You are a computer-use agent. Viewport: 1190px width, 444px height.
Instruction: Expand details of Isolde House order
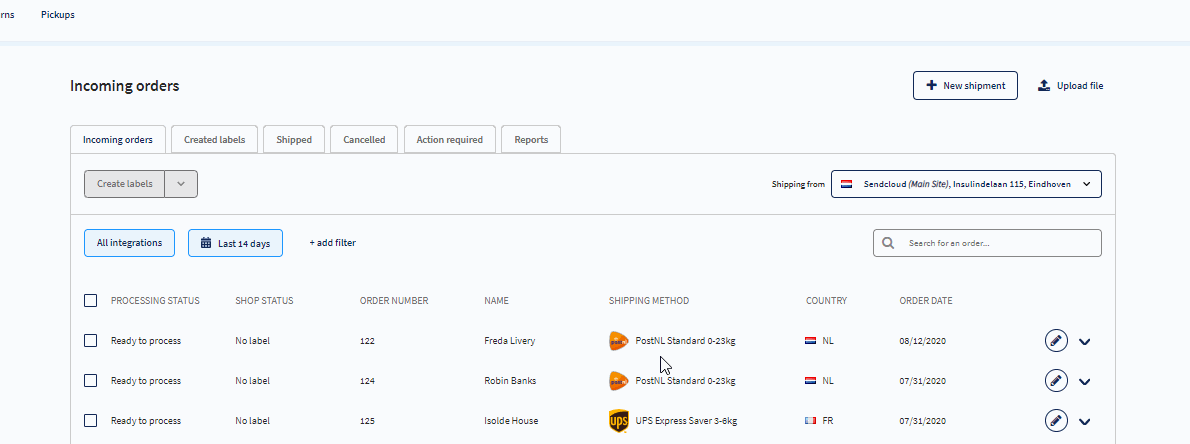click(x=1085, y=421)
